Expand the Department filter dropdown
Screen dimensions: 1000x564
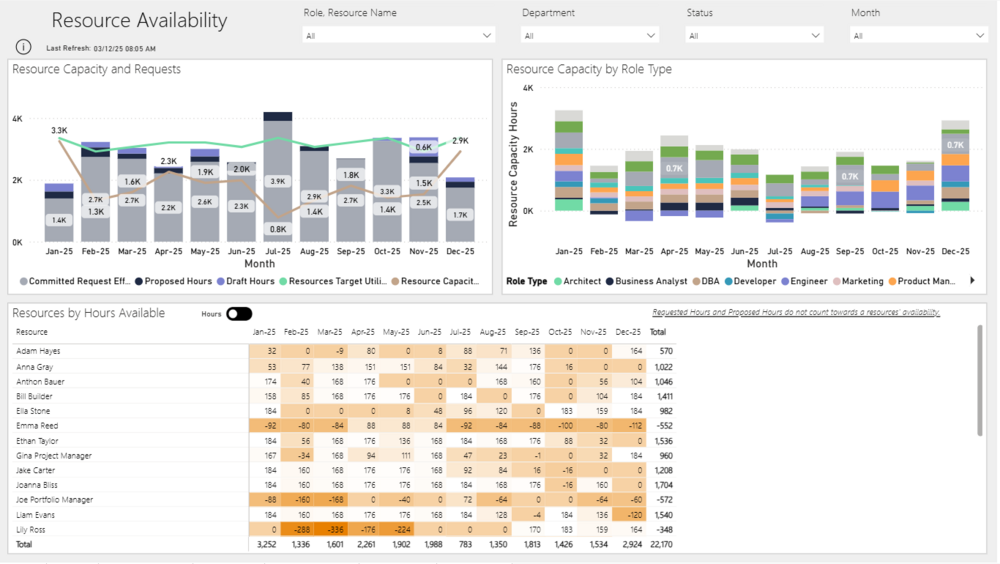coord(590,35)
